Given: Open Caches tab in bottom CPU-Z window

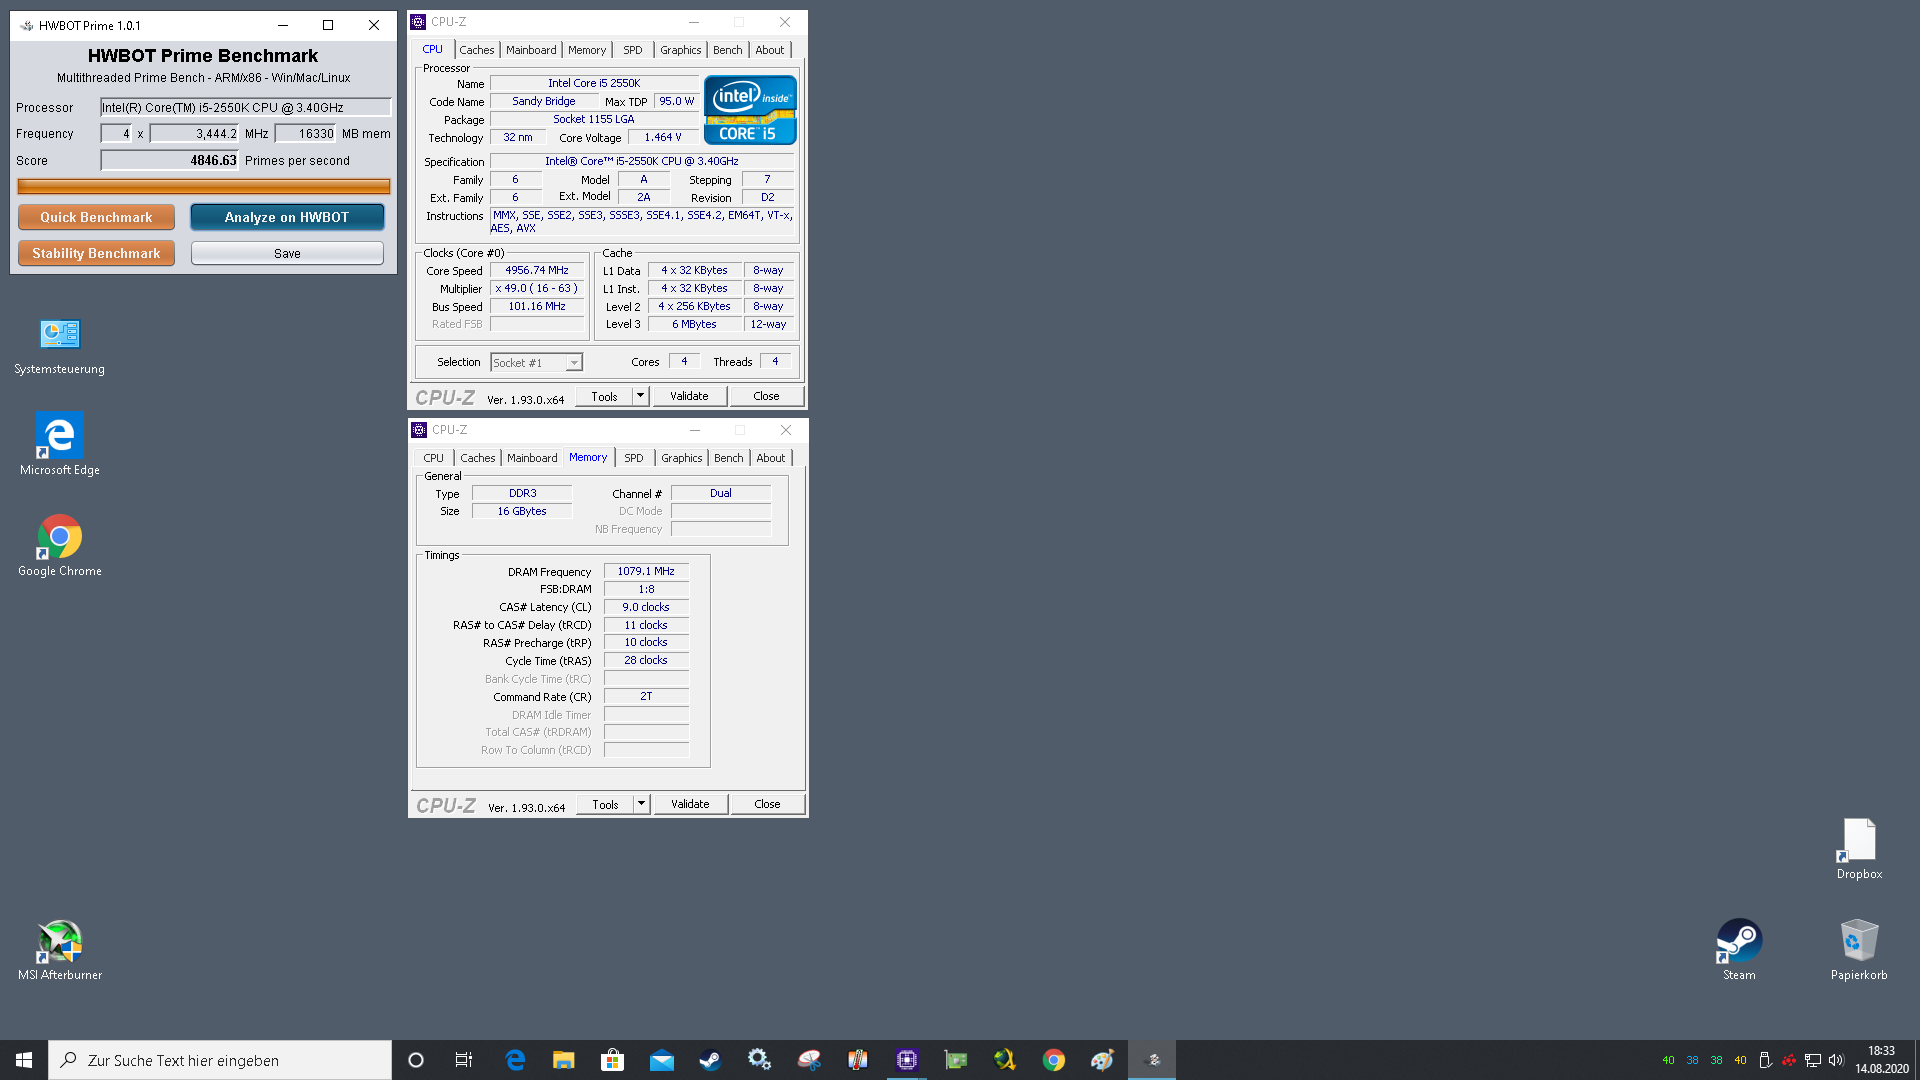Looking at the screenshot, I should [478, 458].
